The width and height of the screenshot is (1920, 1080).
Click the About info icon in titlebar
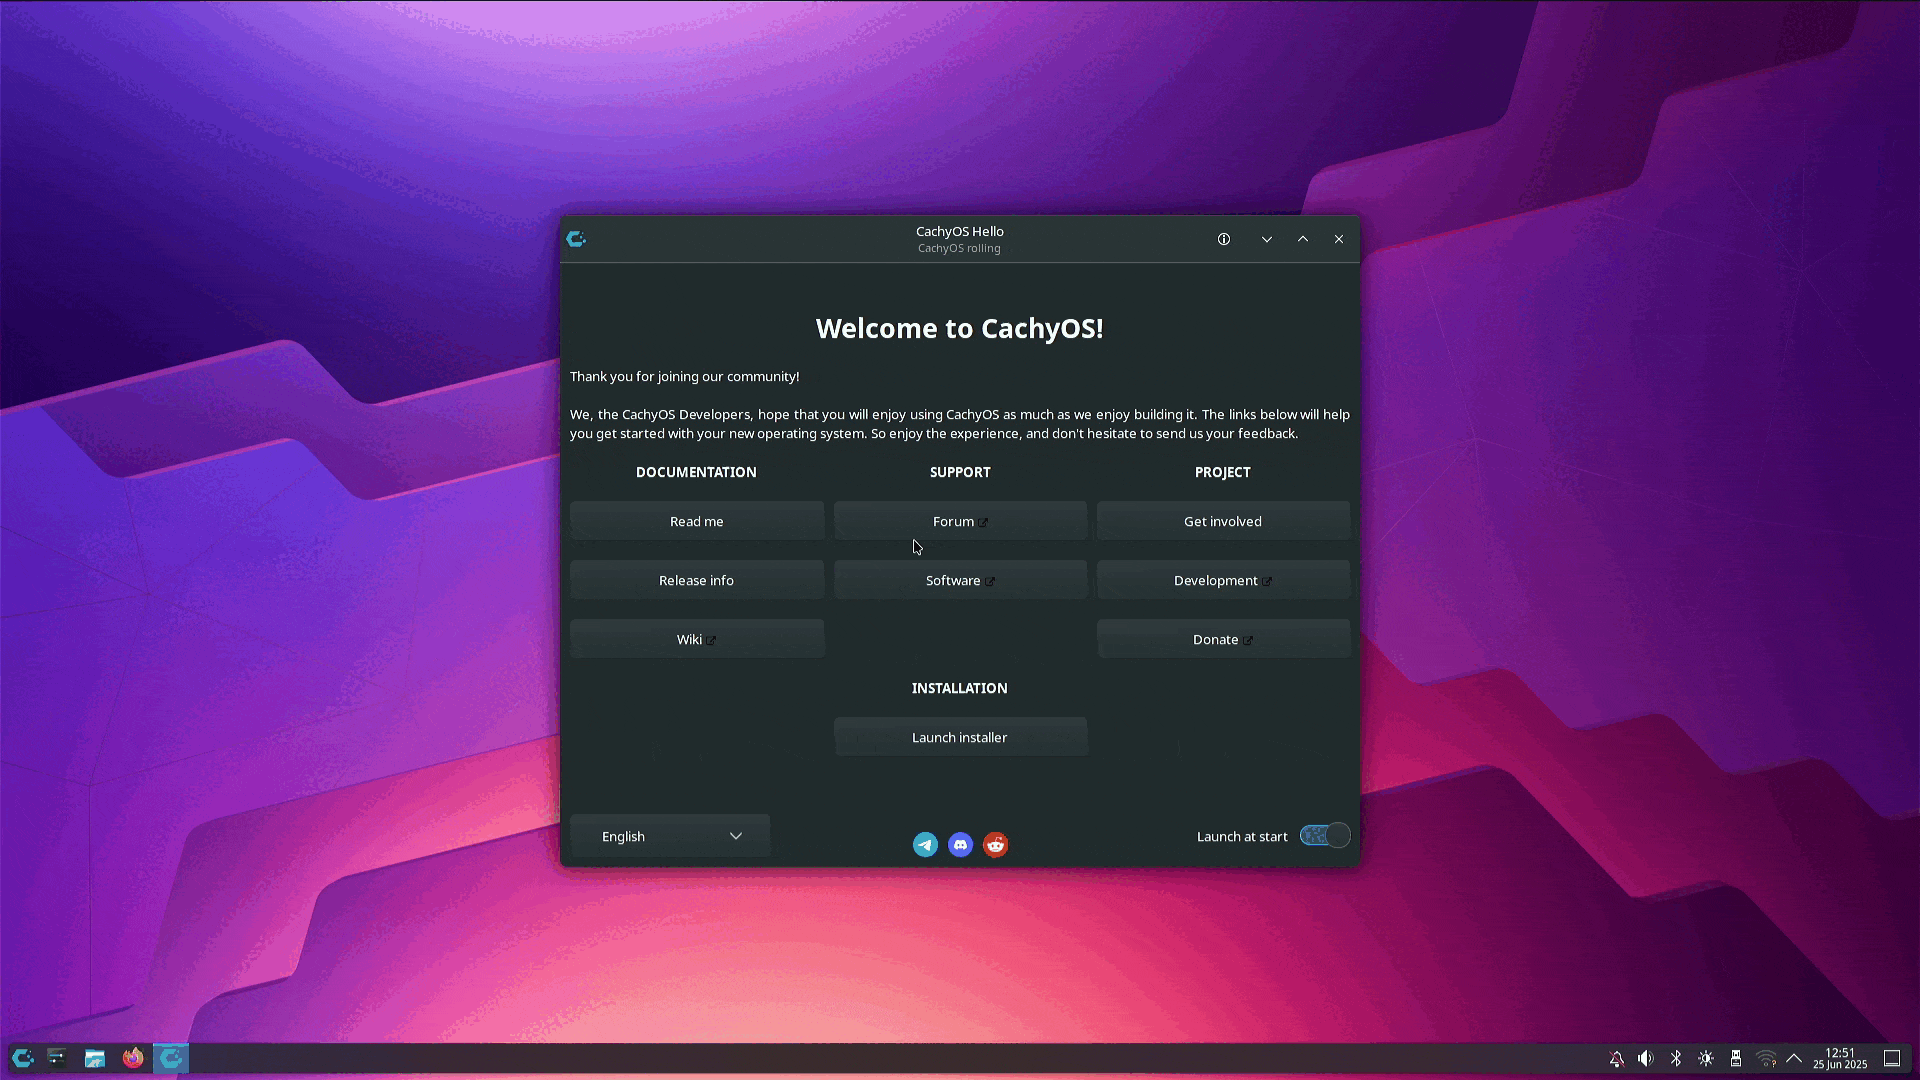(x=1224, y=239)
